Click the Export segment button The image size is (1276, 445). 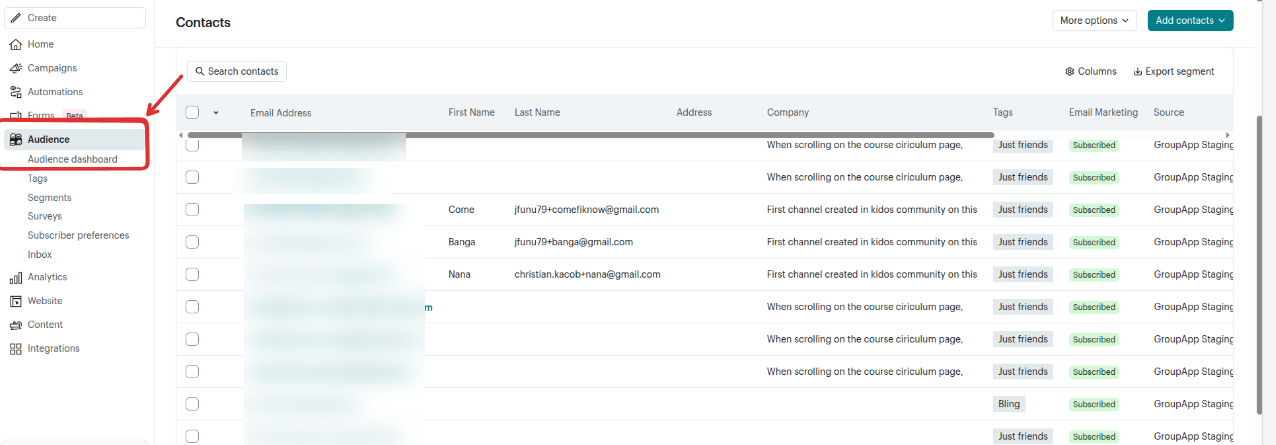point(1174,72)
